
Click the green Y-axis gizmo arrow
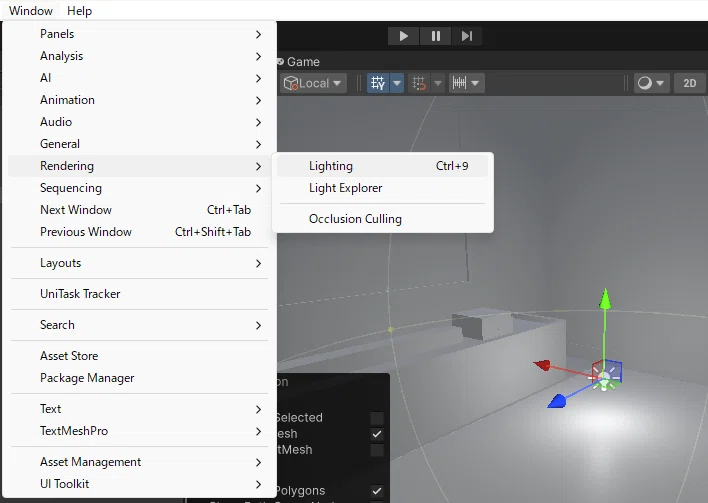(606, 299)
